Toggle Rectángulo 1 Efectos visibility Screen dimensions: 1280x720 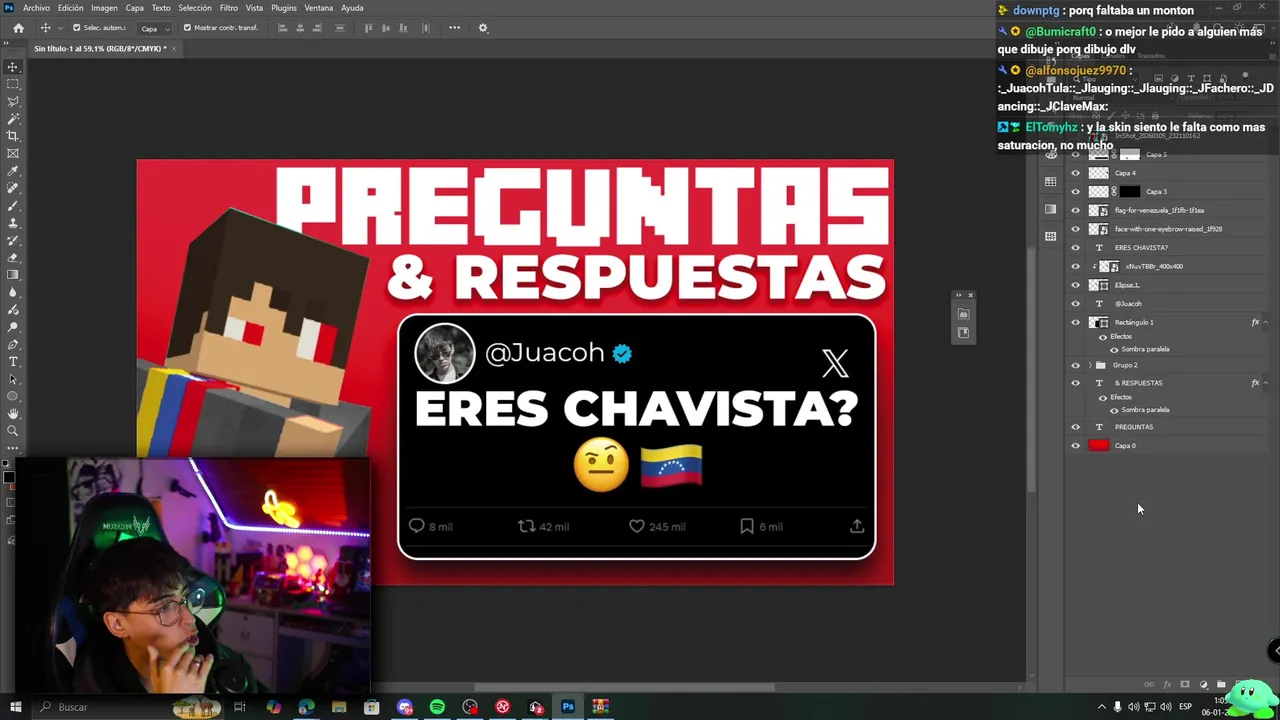[x=1103, y=337]
